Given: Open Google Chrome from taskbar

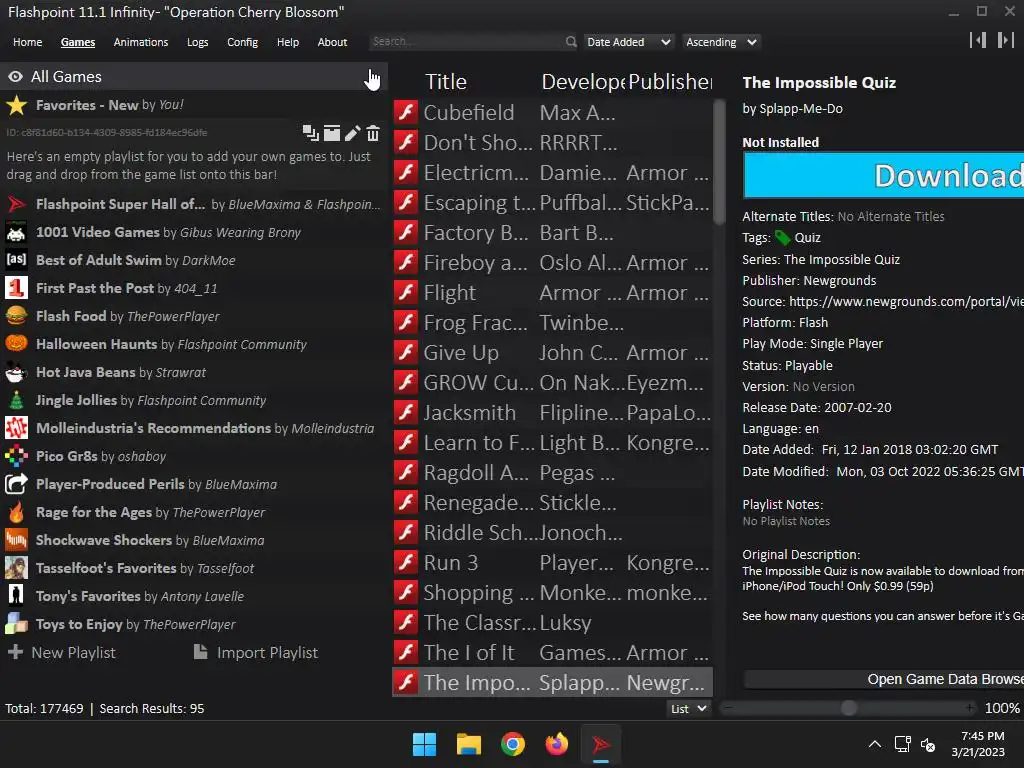Looking at the screenshot, I should [513, 744].
